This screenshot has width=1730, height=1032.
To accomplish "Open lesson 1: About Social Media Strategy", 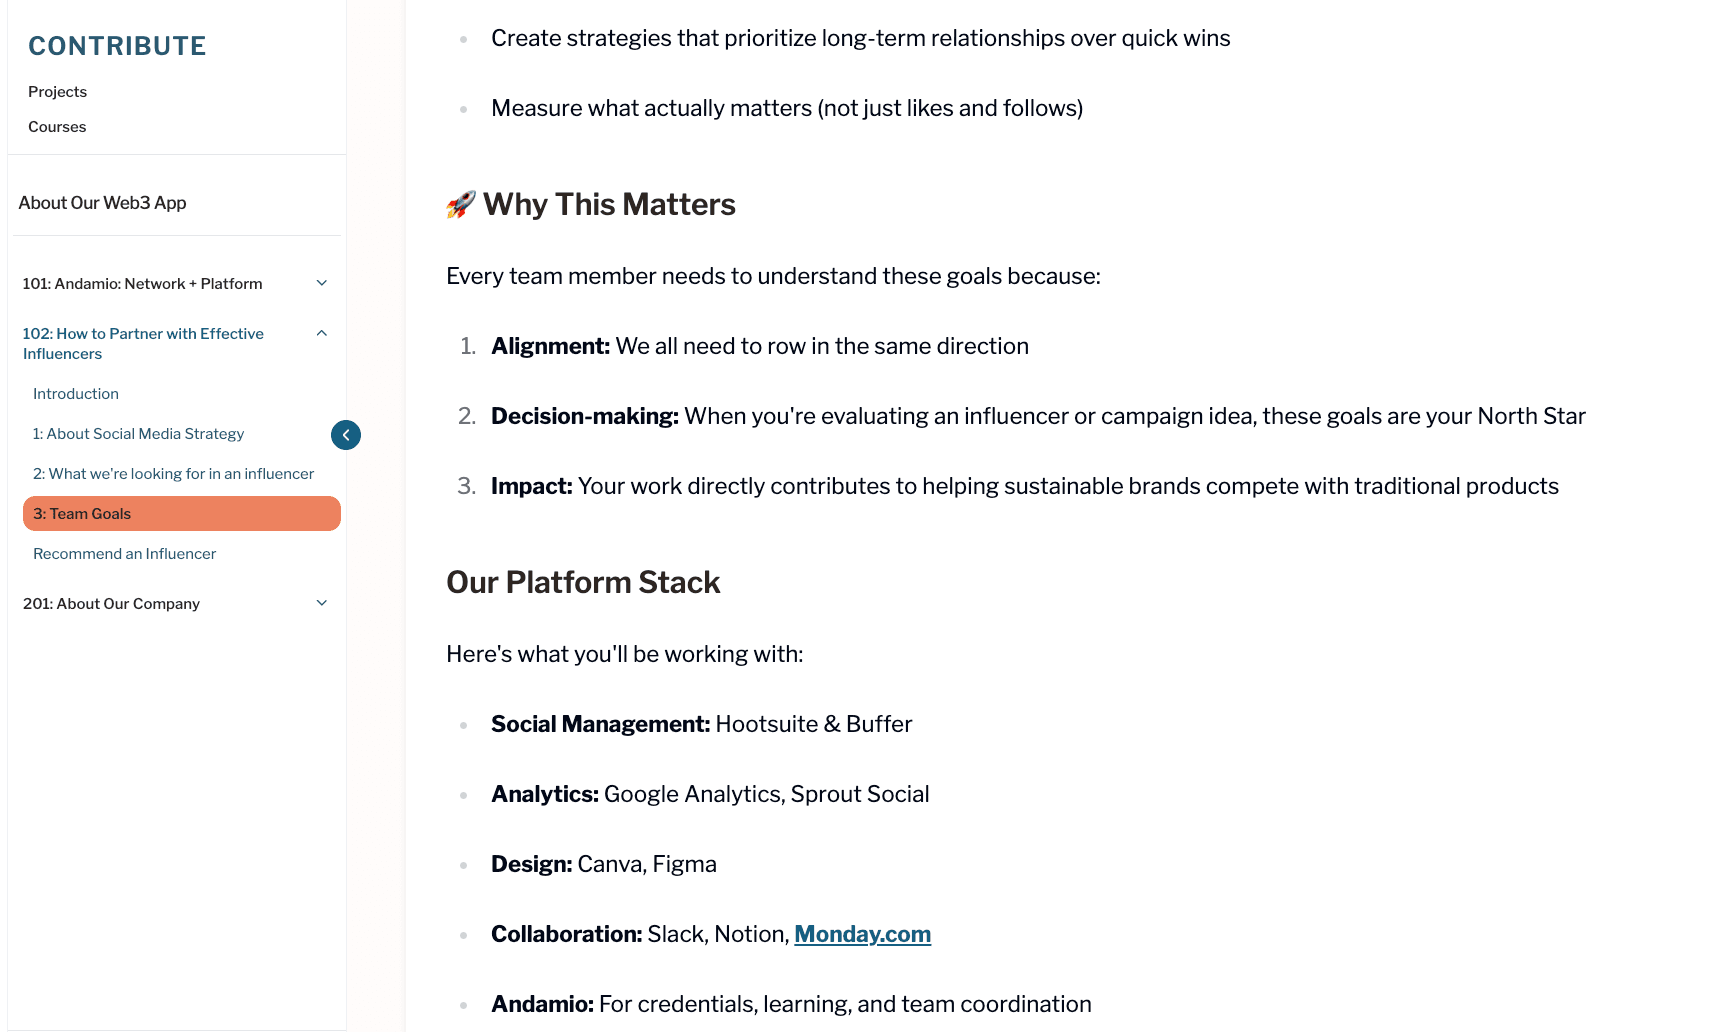I will tap(138, 434).
